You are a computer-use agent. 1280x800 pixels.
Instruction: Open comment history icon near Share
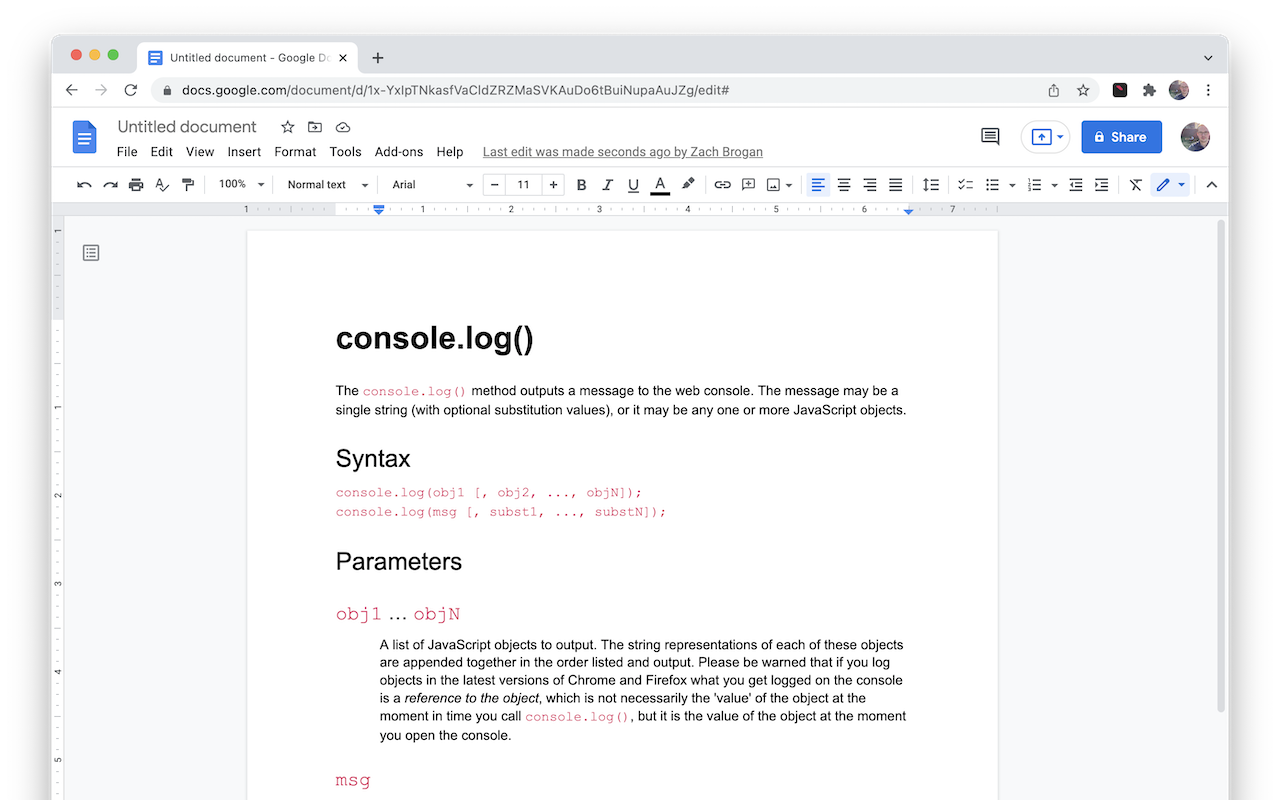click(x=990, y=137)
